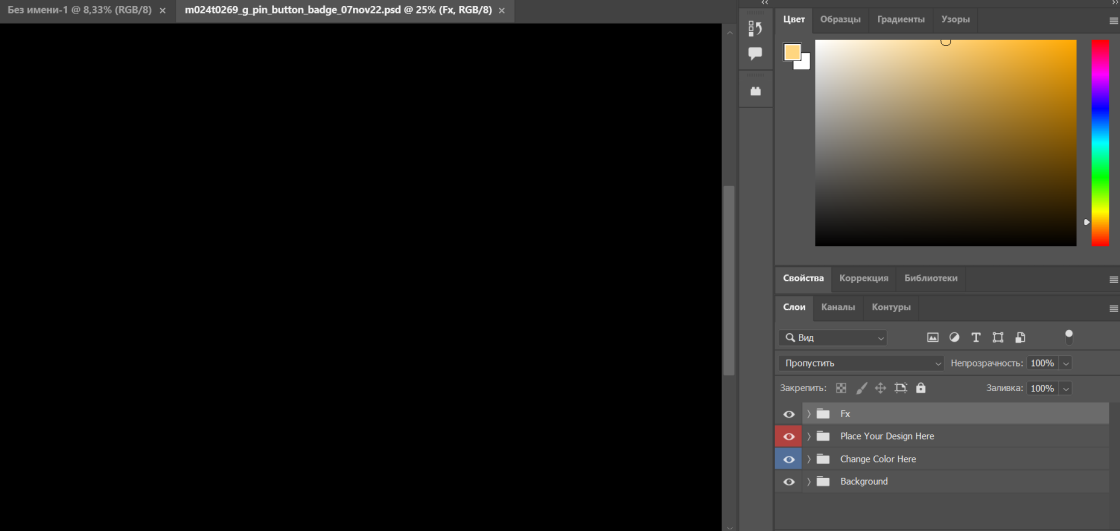The image size is (1120, 531).
Task: Click the Fx group folder icon
Action: click(823, 414)
